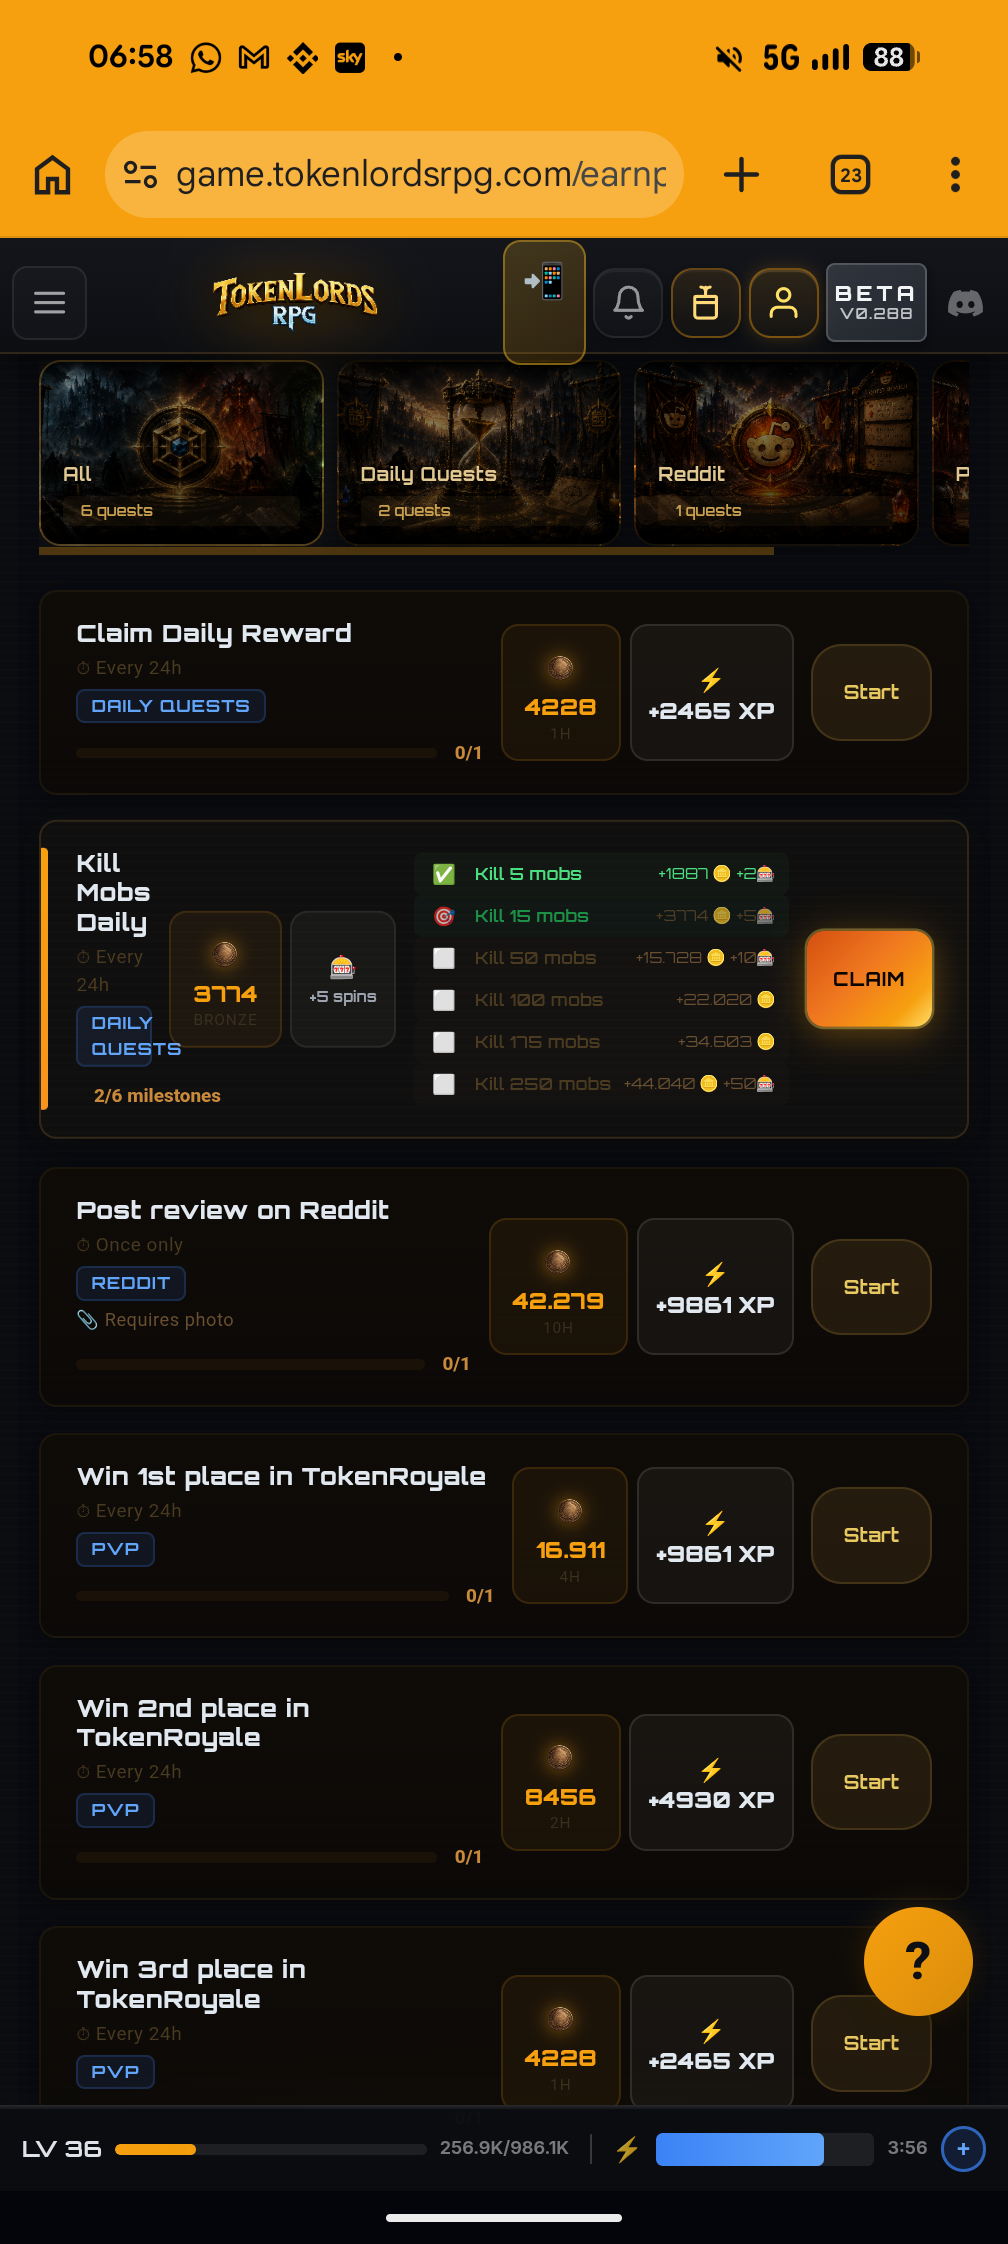Start the Claim Daily Reward quest
Screen dimensions: 1008x2244
coord(871,692)
